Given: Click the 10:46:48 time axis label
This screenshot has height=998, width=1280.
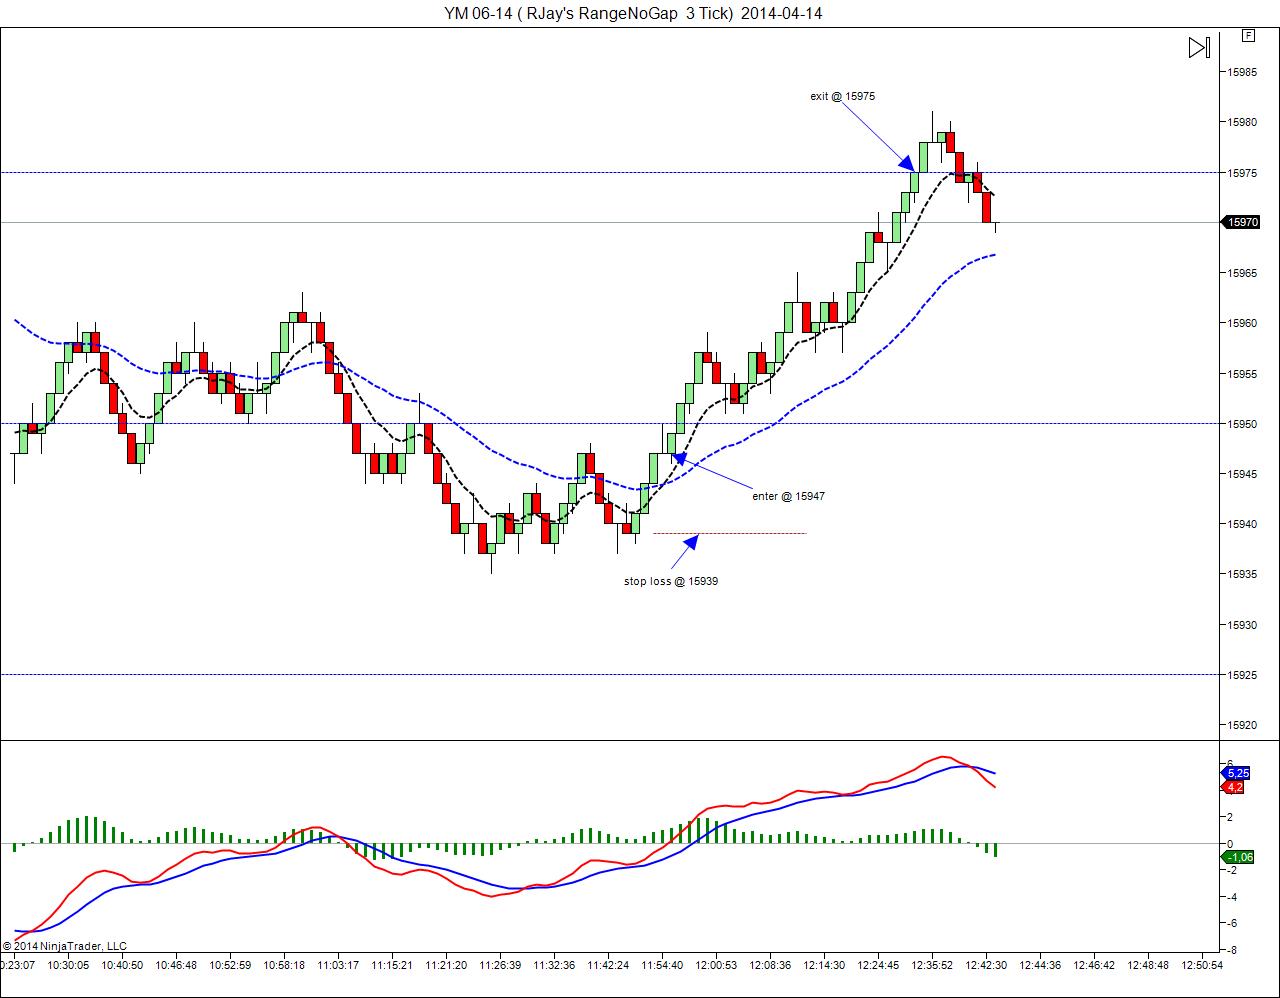Looking at the screenshot, I should (176, 966).
